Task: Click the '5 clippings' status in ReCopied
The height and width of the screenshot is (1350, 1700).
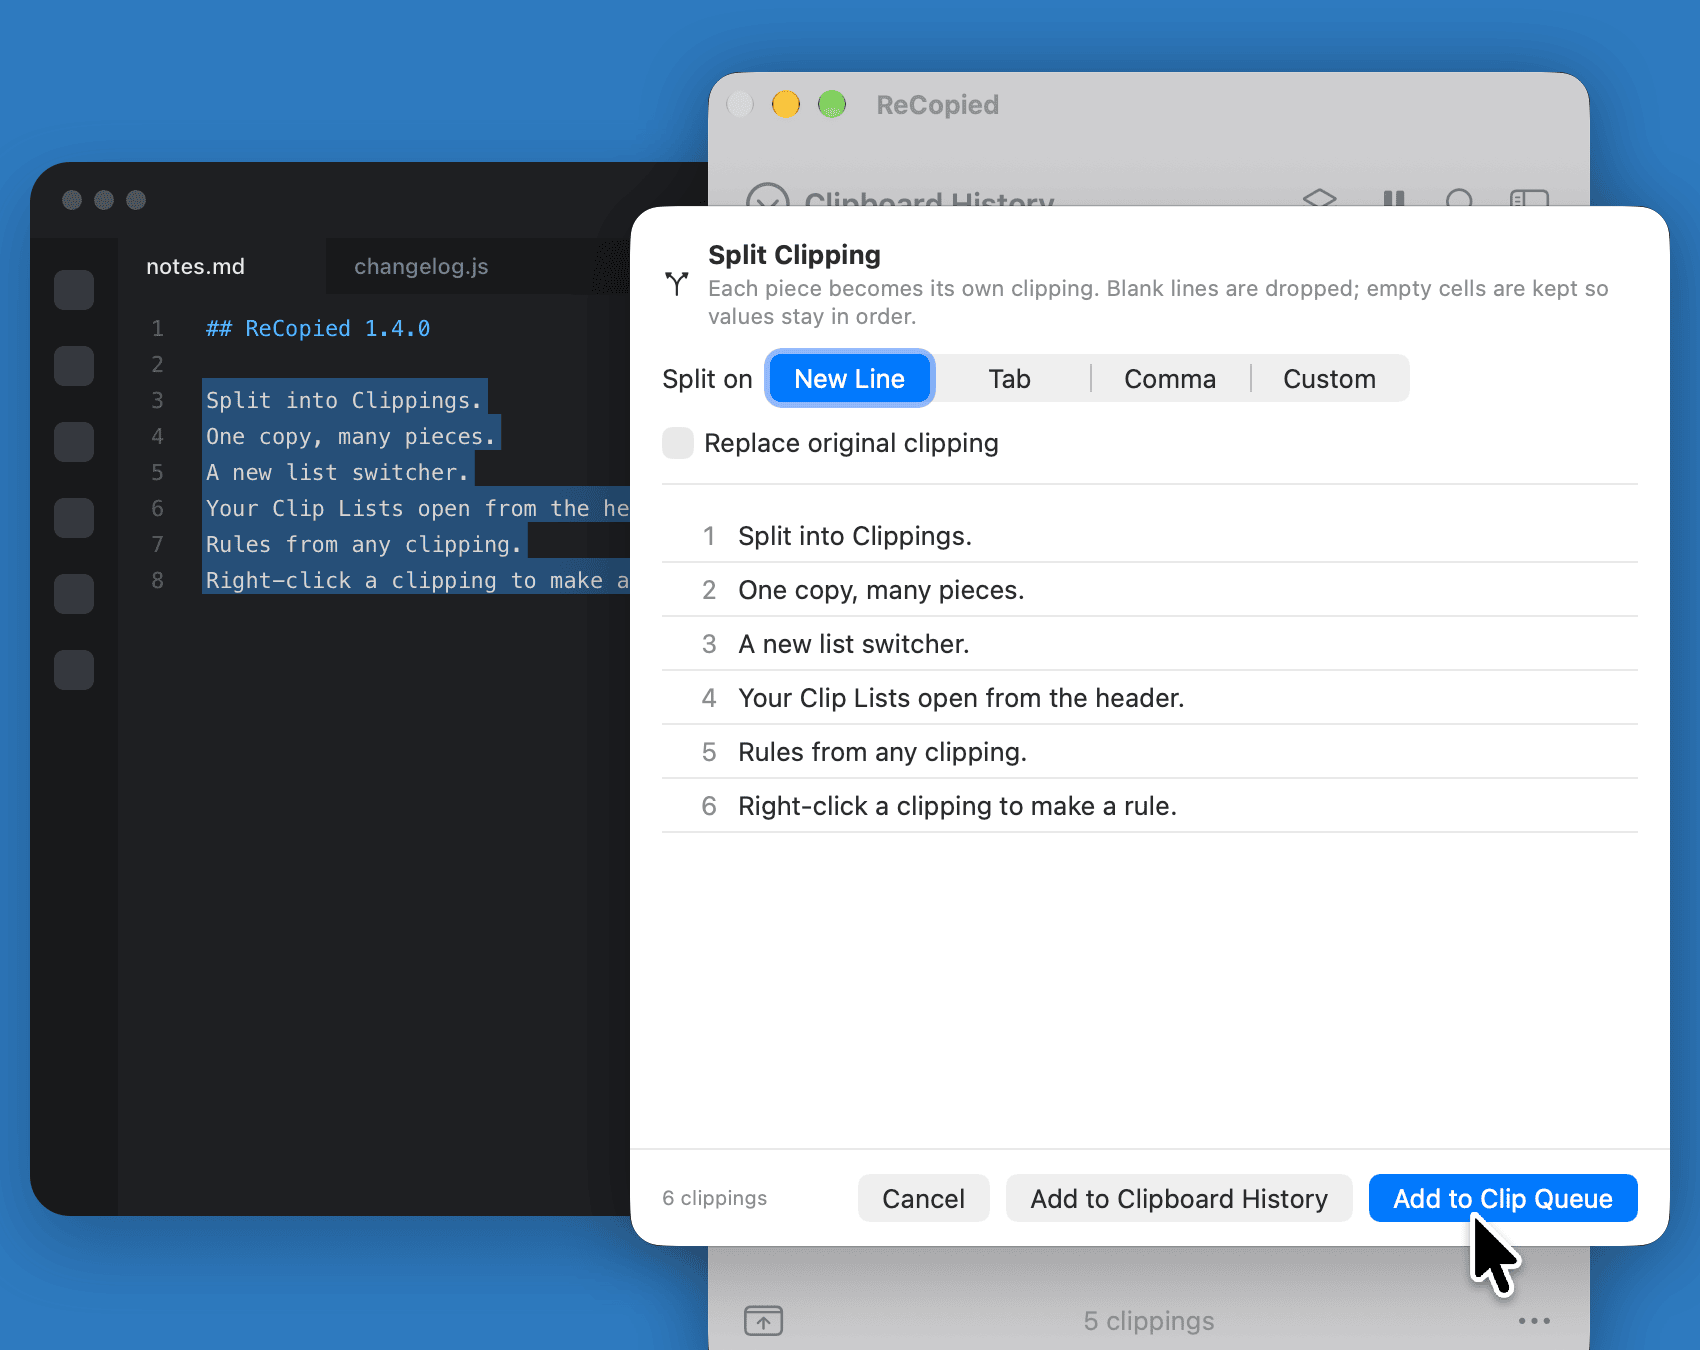Action: coord(1149,1321)
